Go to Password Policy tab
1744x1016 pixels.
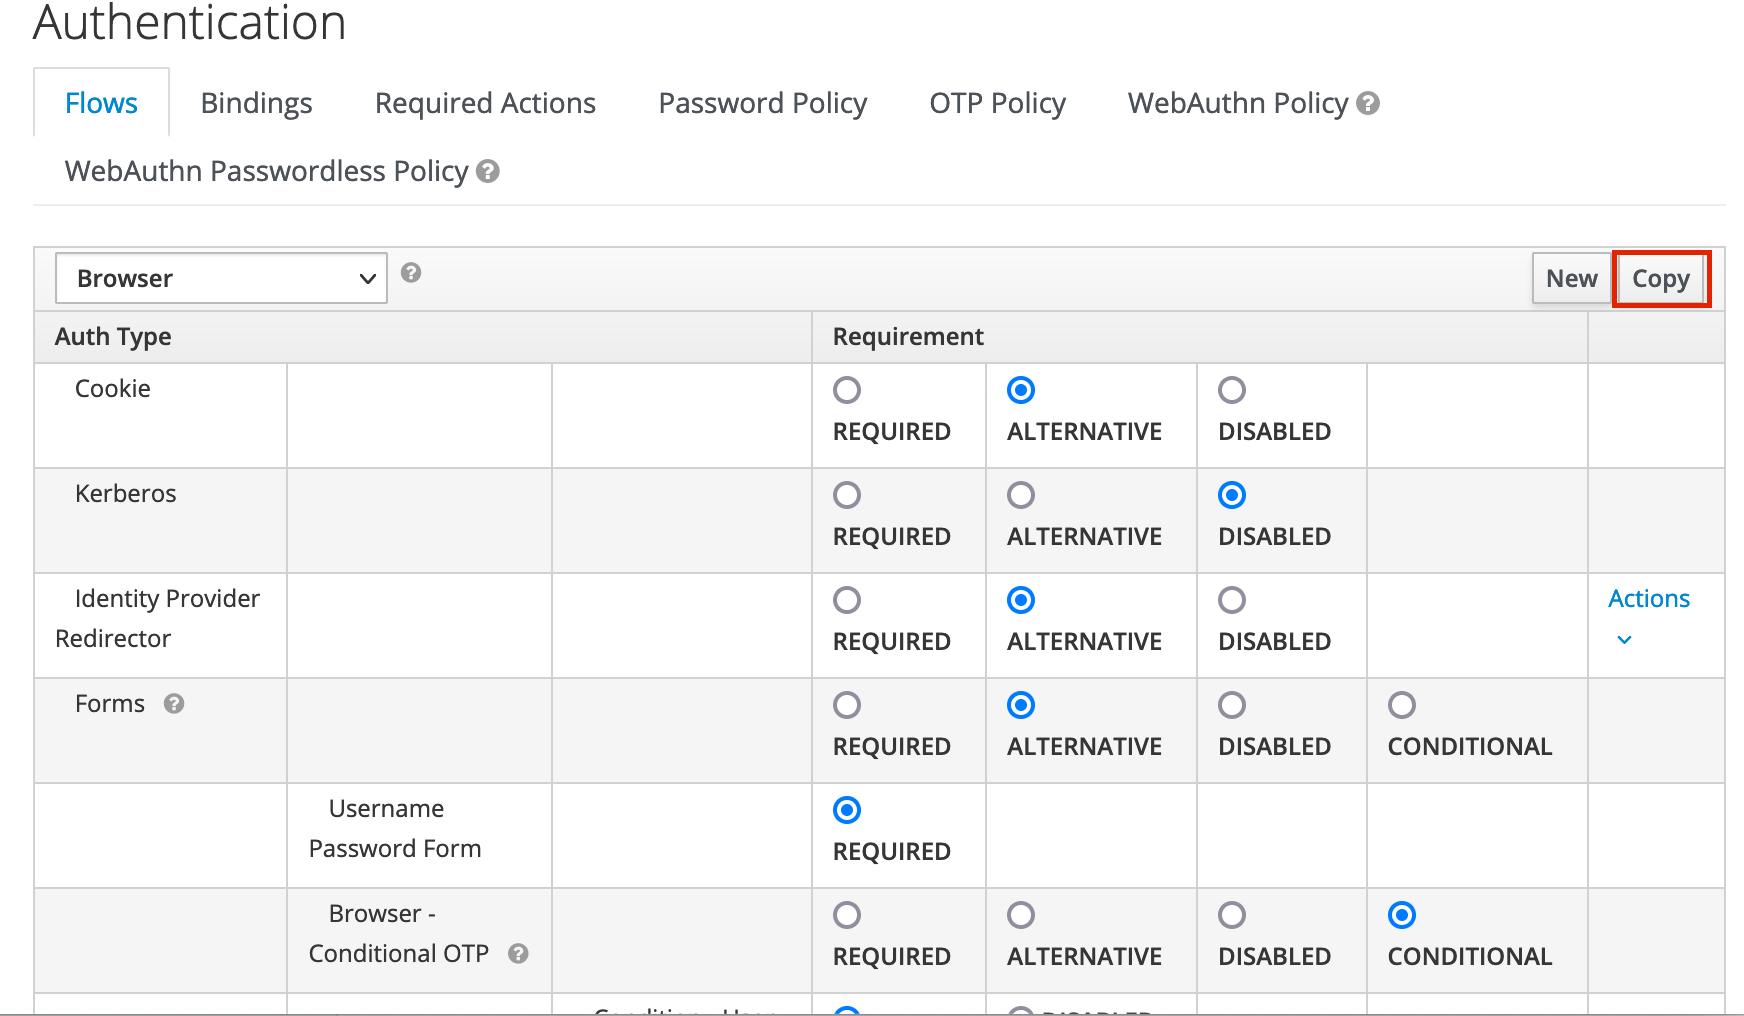[x=762, y=103]
